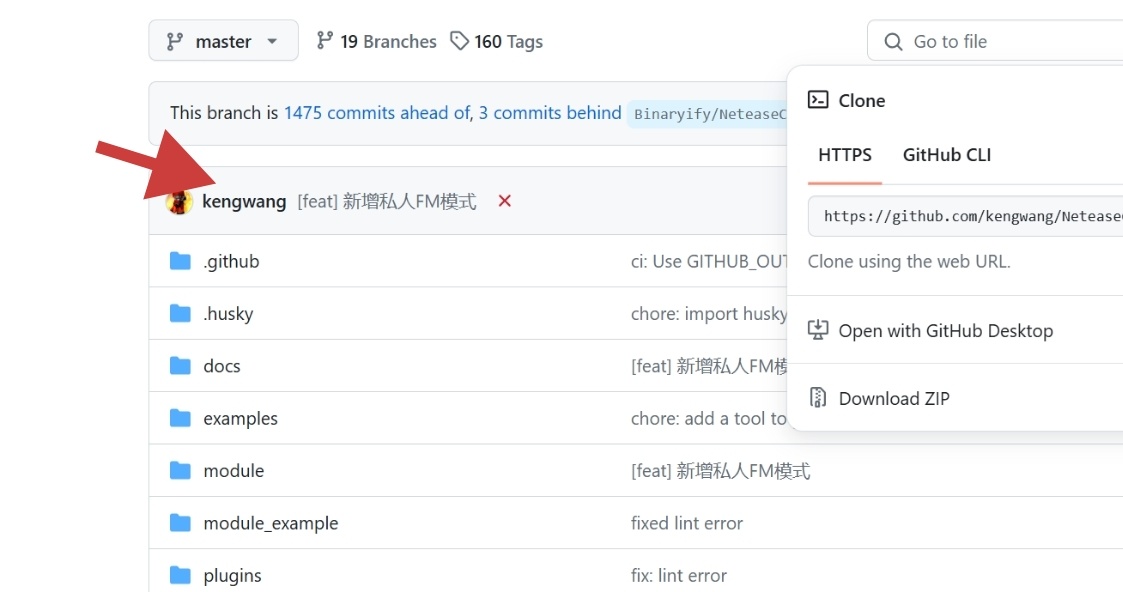Focus the Go to file search field
The image size is (1123, 592).
[x=1000, y=42]
